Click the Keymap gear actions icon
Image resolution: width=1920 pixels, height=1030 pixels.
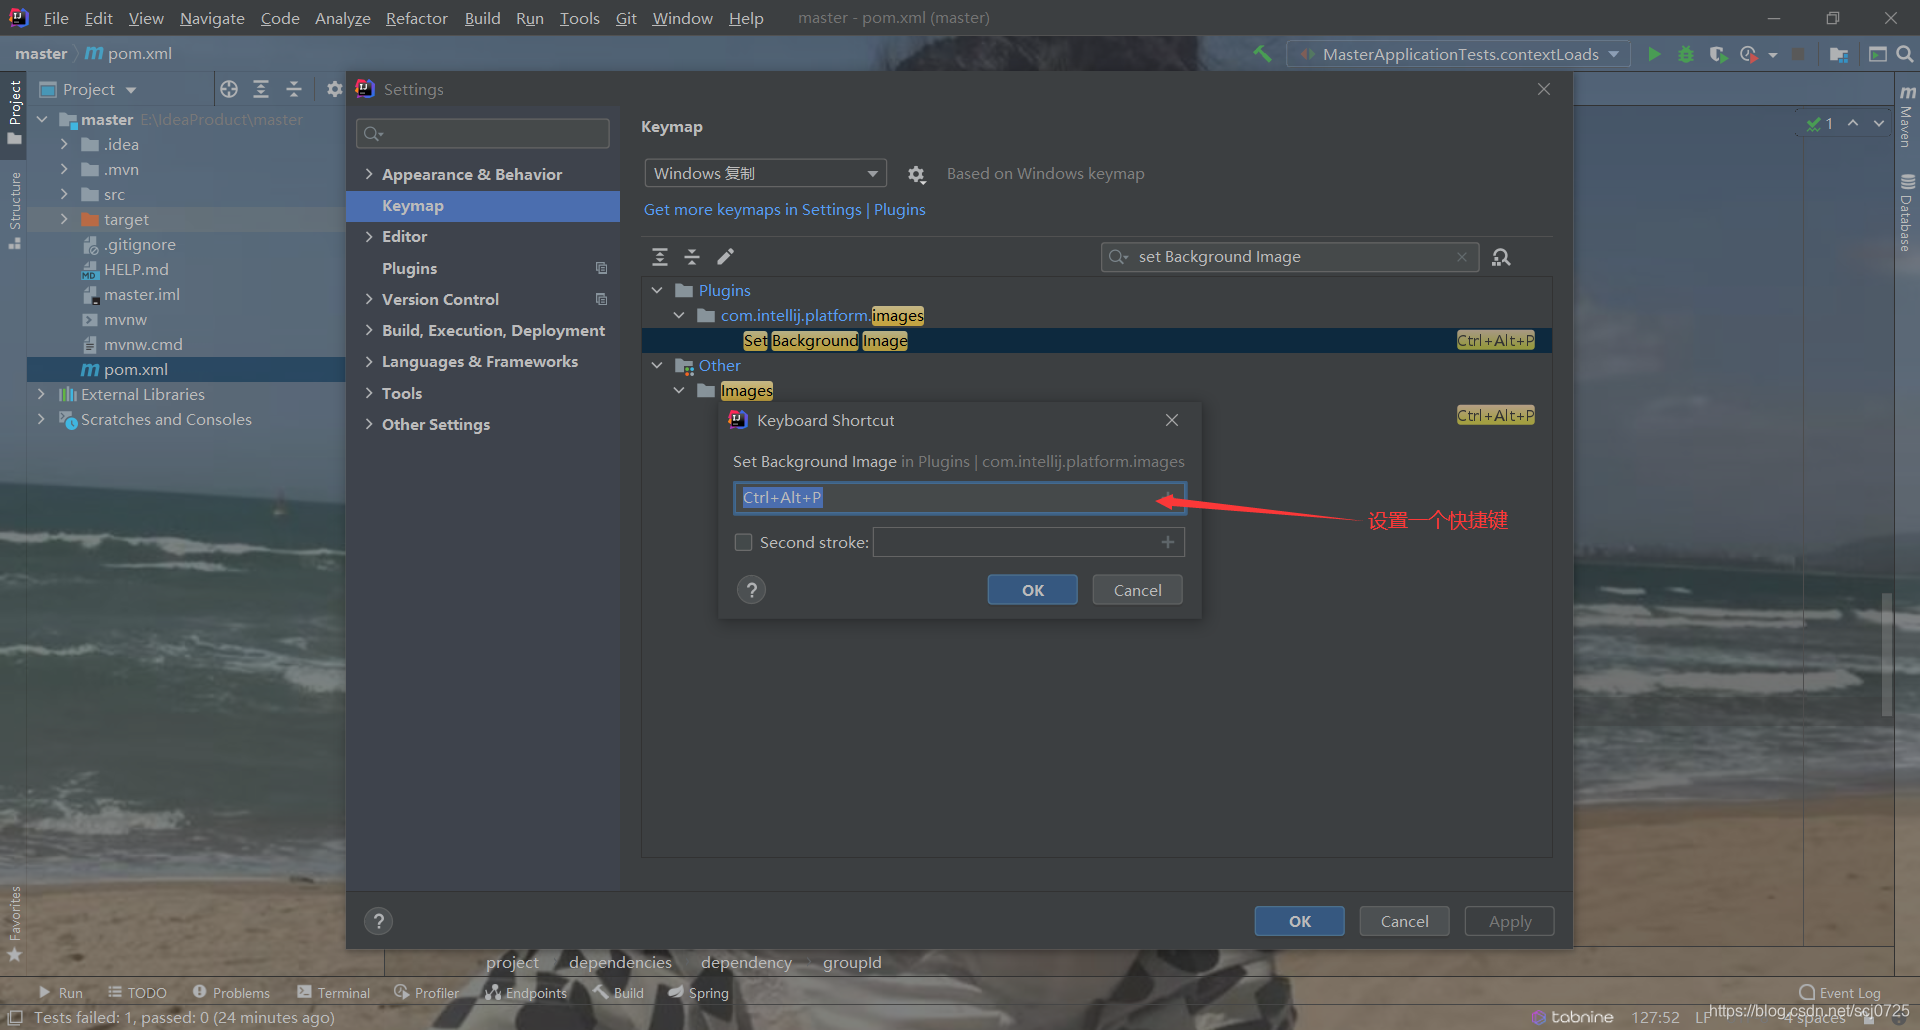click(916, 174)
